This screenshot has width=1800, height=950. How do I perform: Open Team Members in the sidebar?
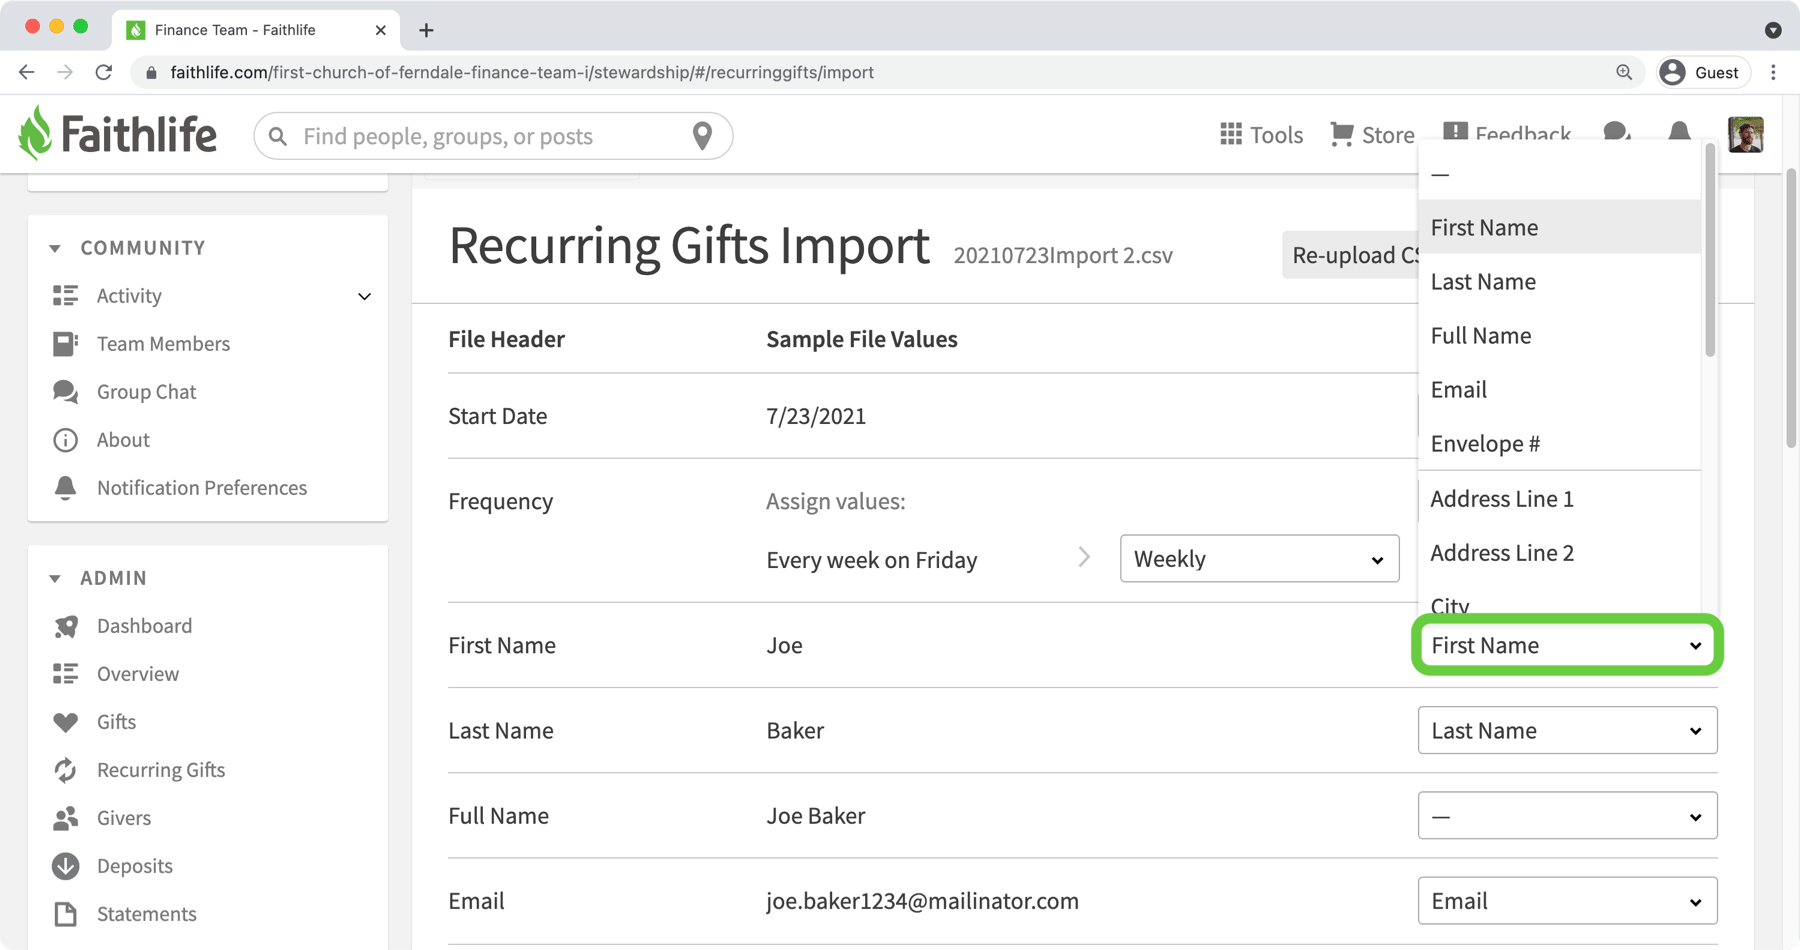click(163, 344)
